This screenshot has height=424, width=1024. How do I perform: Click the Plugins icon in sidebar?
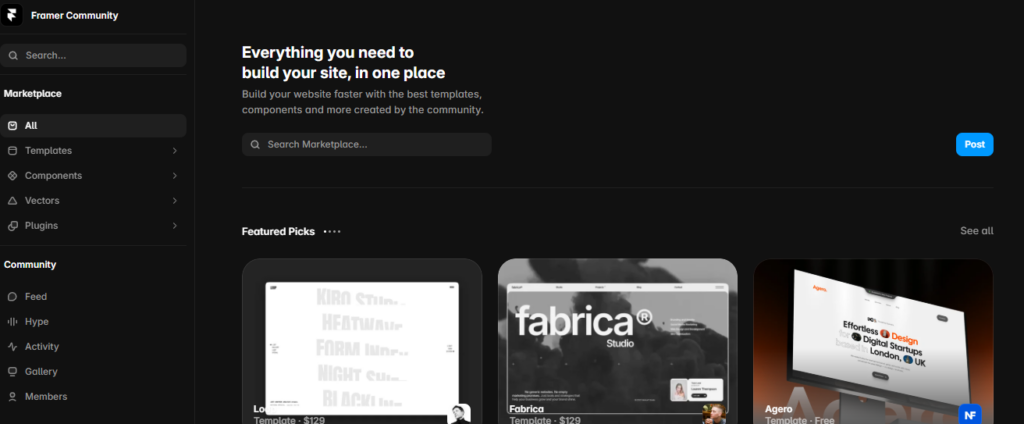(12, 225)
